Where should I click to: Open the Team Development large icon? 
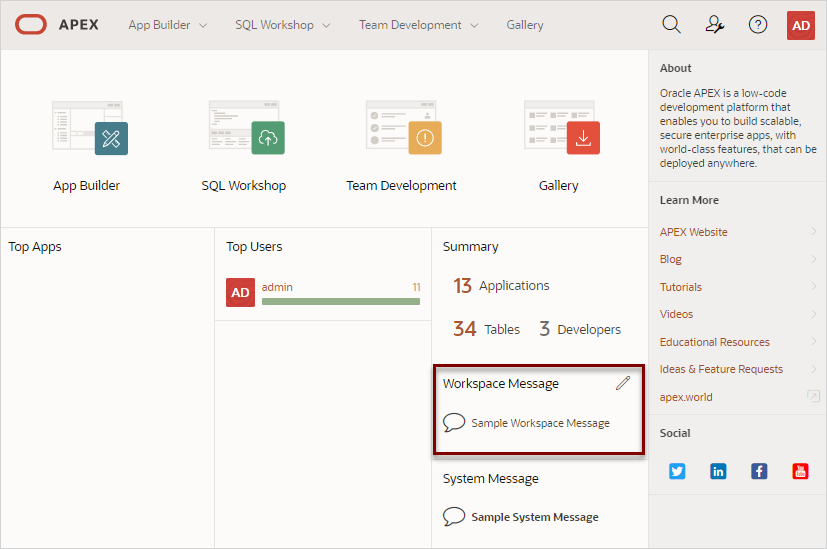click(404, 128)
